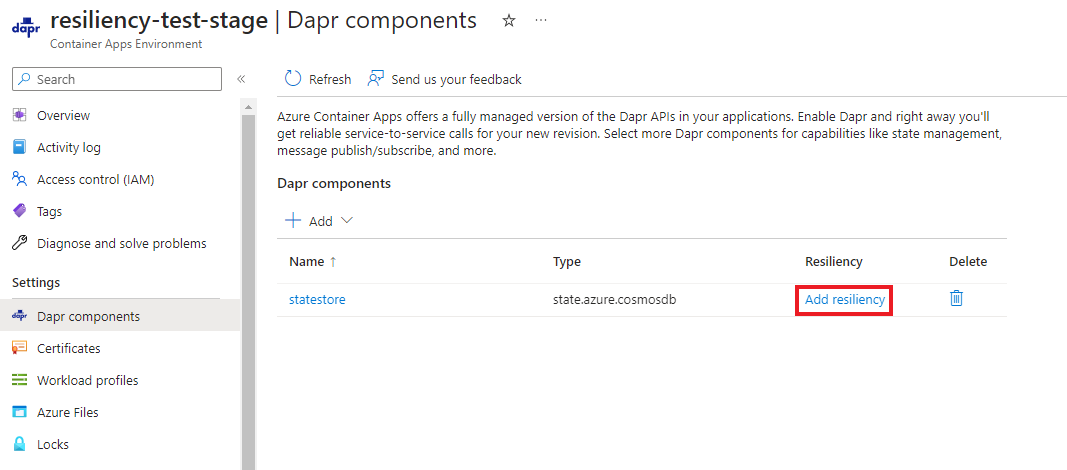Viewport: 1067px width, 470px height.
Task: Open the Send us your feedback icon
Action: (x=376, y=79)
